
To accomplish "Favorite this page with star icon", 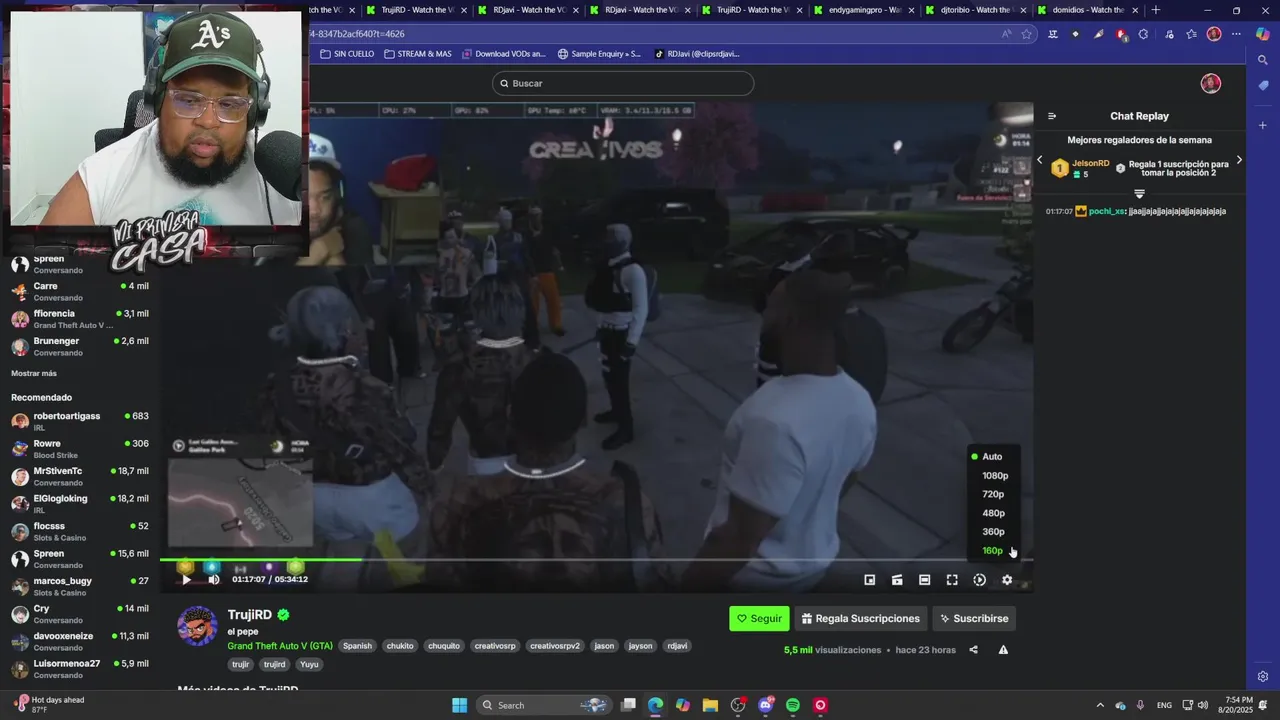I will (x=1026, y=34).
